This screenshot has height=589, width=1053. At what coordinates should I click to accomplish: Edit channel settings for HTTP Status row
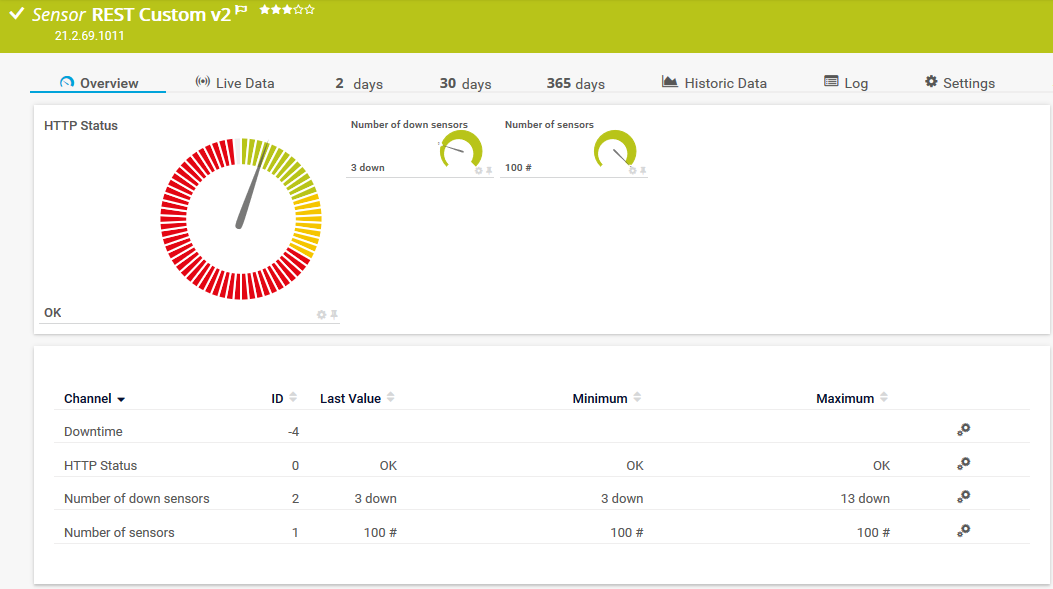point(963,464)
